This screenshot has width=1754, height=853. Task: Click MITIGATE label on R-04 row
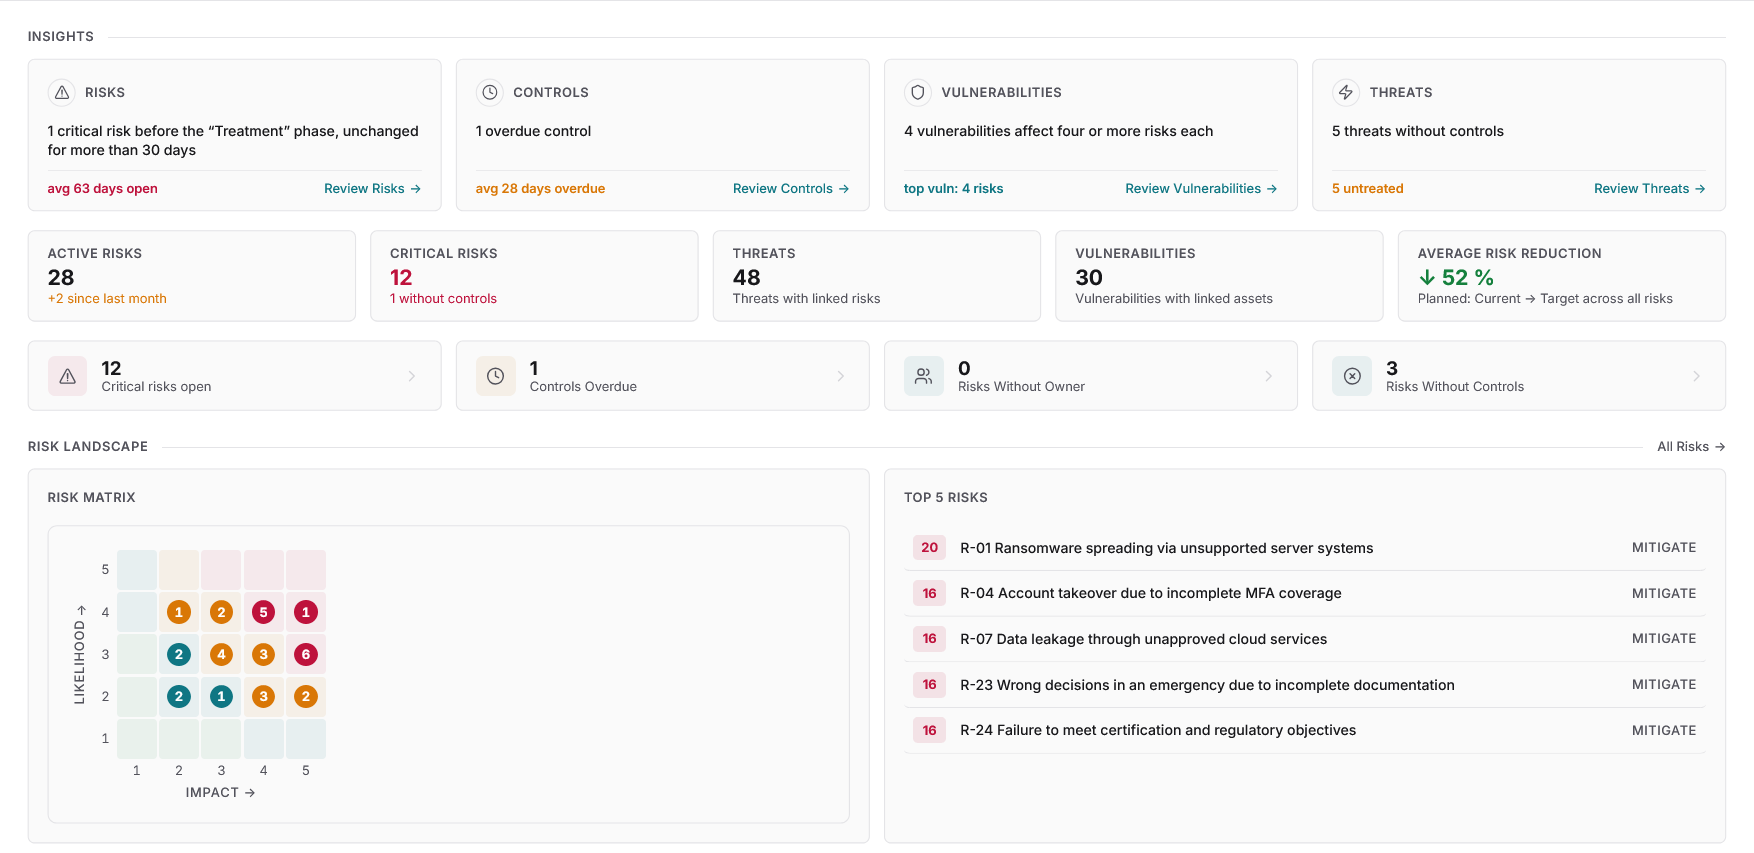tap(1664, 593)
